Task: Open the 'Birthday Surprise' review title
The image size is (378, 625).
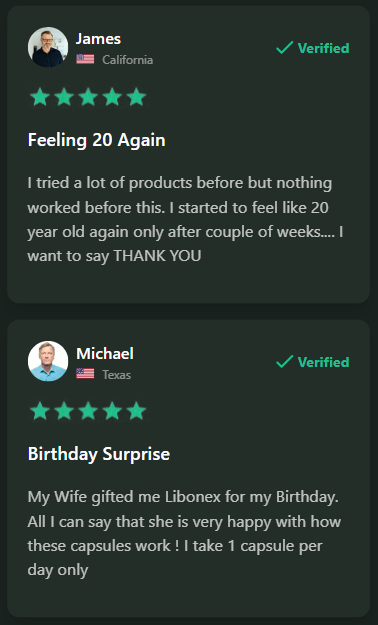Action: pyautogui.click(x=99, y=454)
